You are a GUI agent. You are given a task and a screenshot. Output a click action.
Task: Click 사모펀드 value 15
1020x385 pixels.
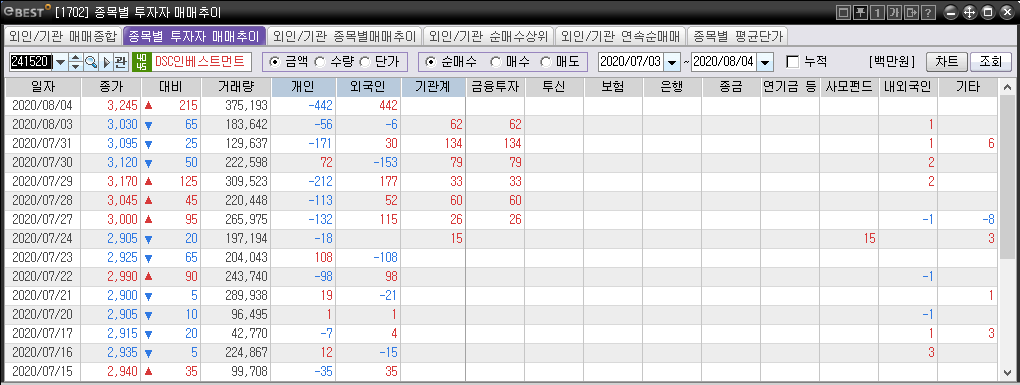pos(870,239)
